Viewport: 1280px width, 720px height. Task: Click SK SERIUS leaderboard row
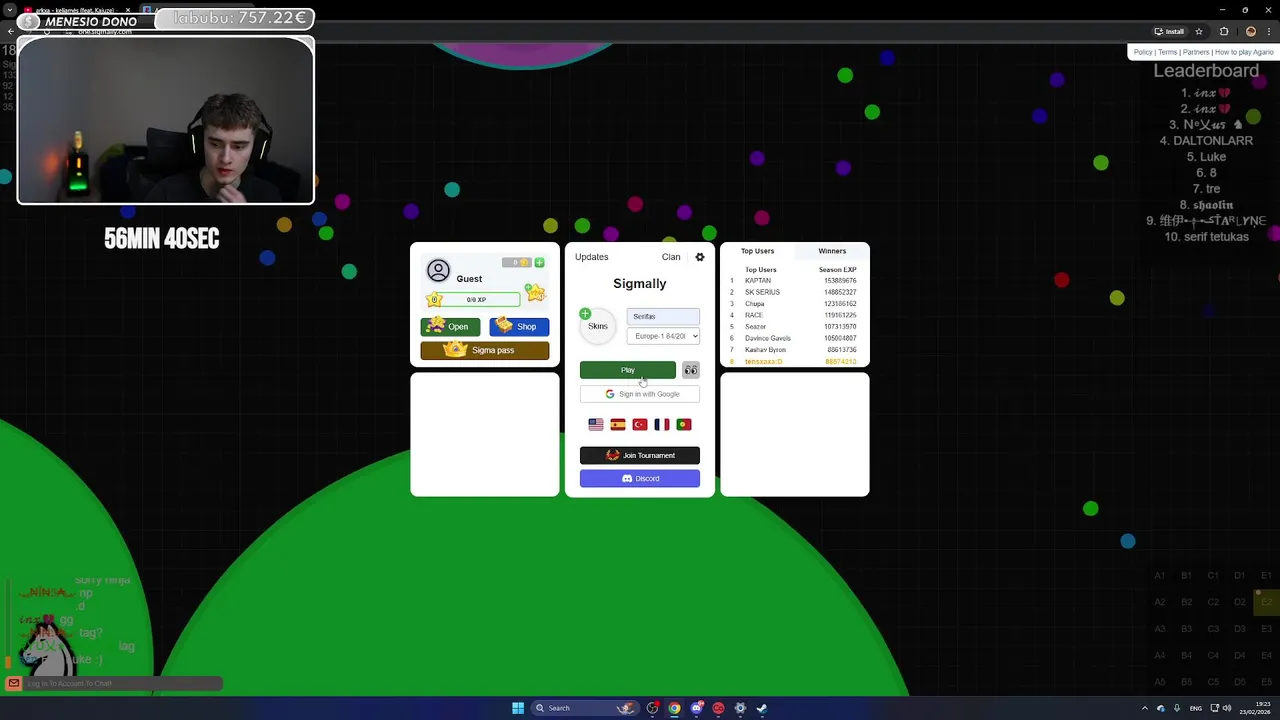pyautogui.click(x=794, y=292)
